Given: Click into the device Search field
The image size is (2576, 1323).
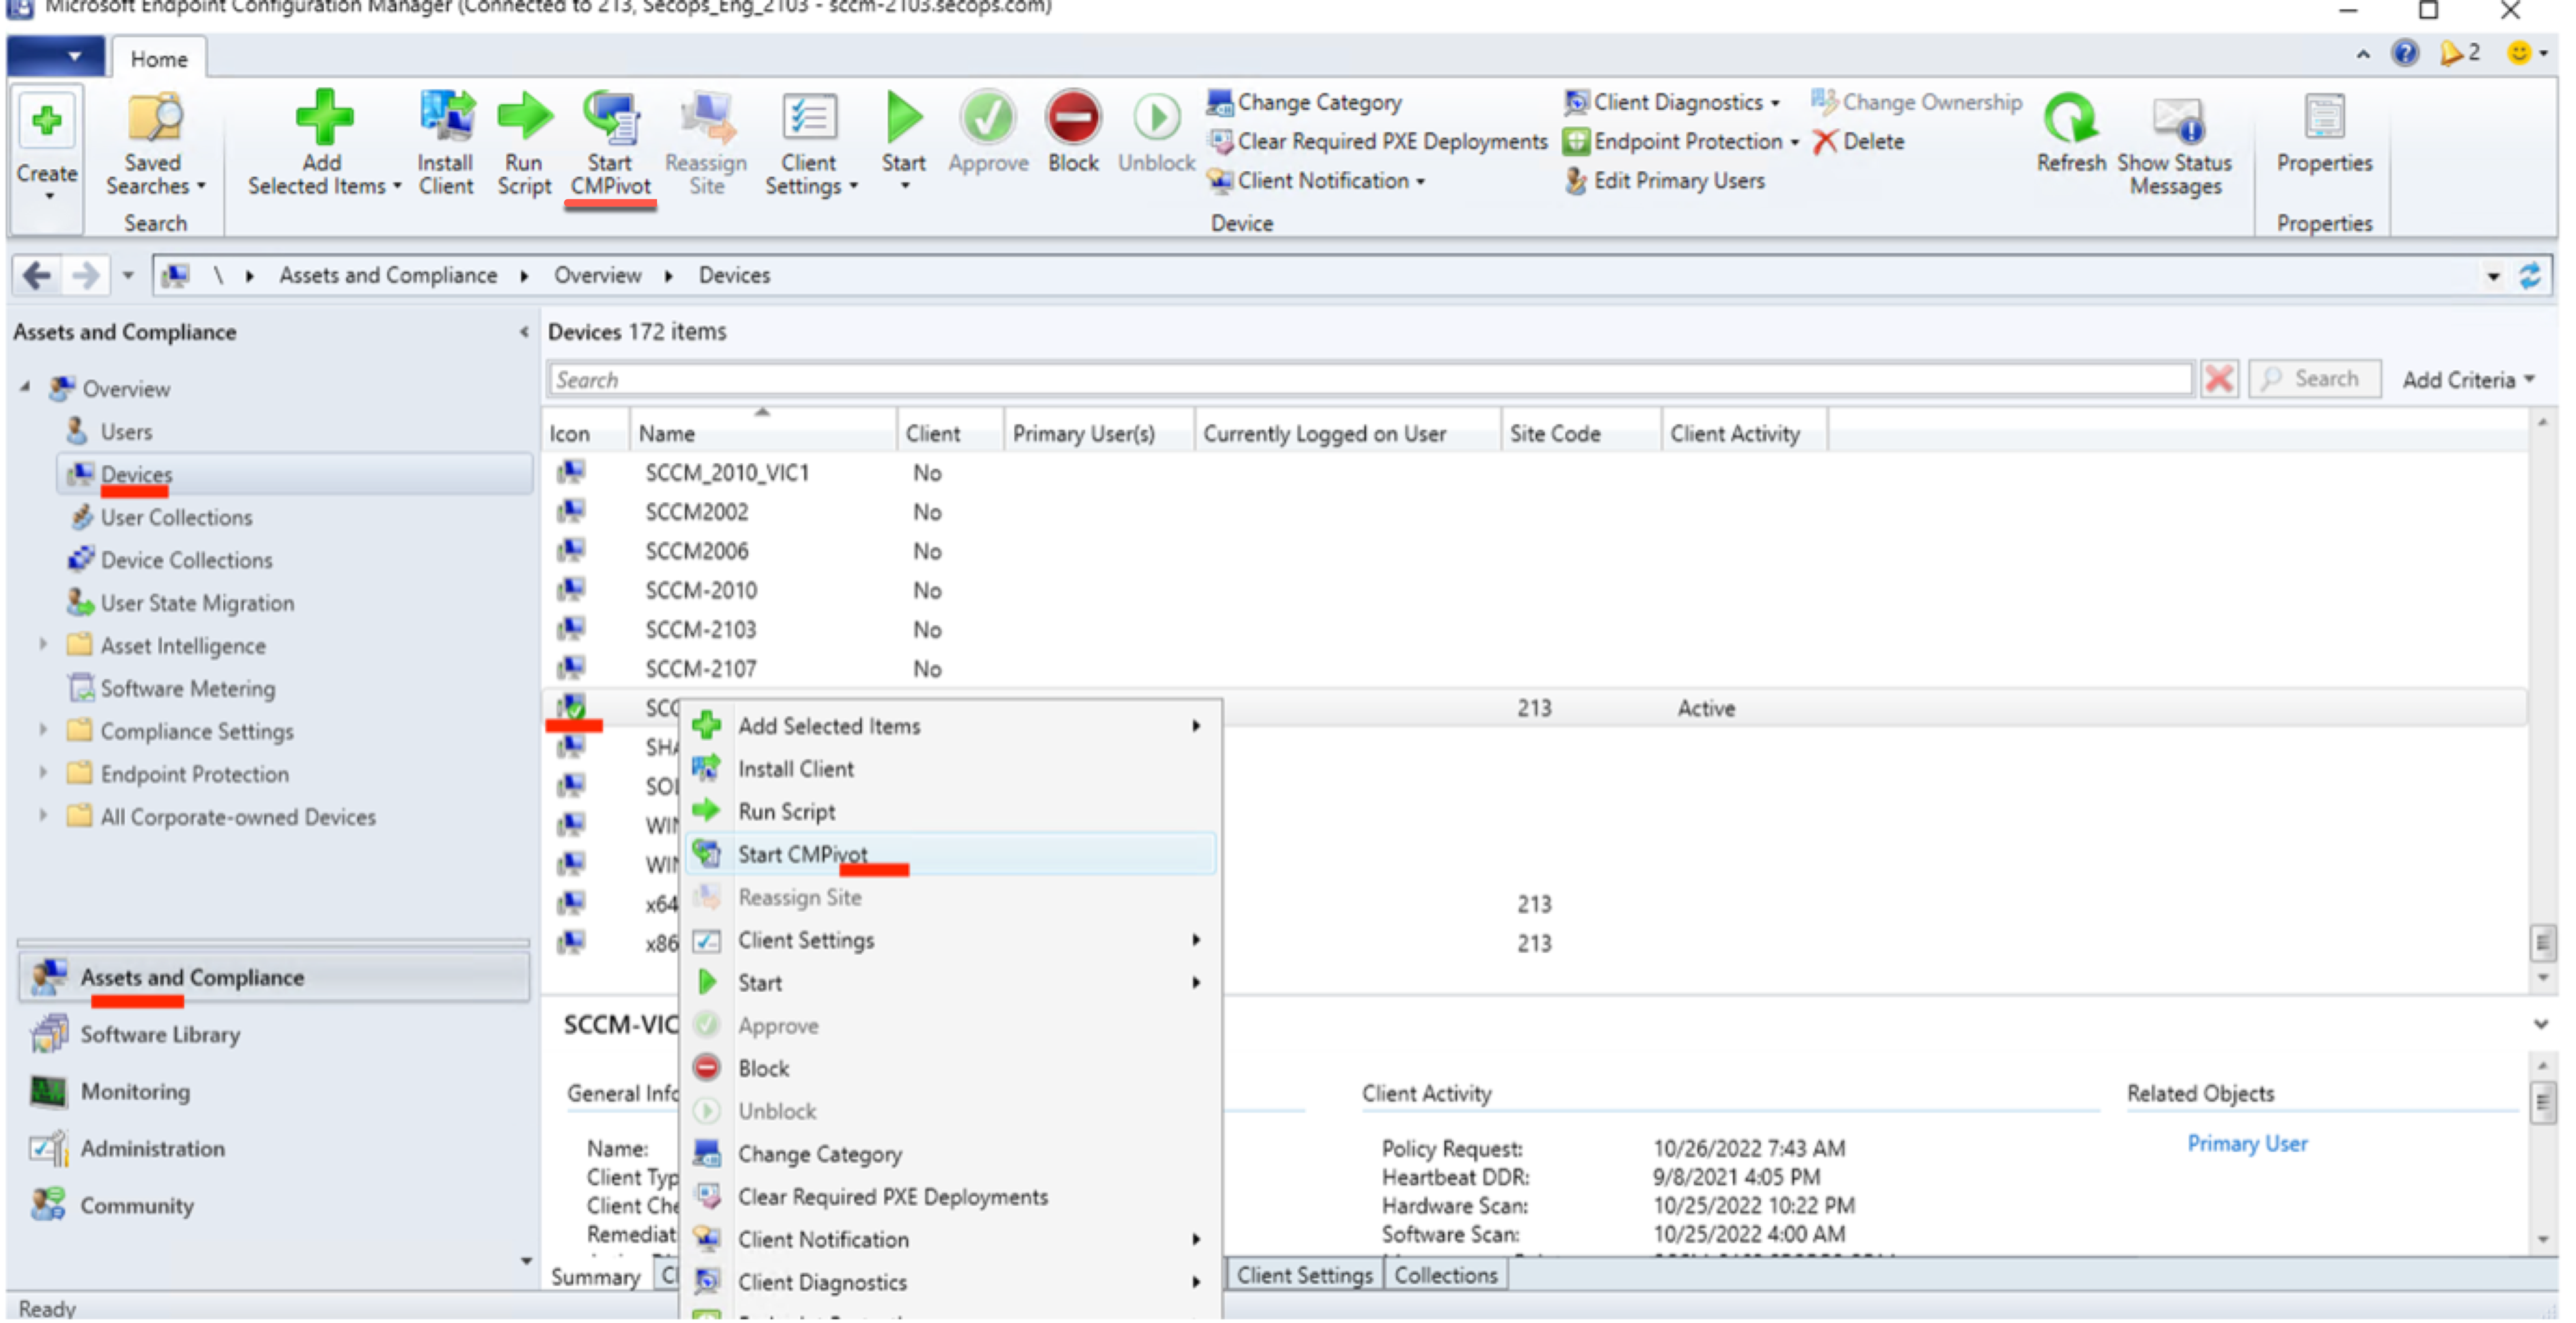Looking at the screenshot, I should pyautogui.click(x=1370, y=380).
